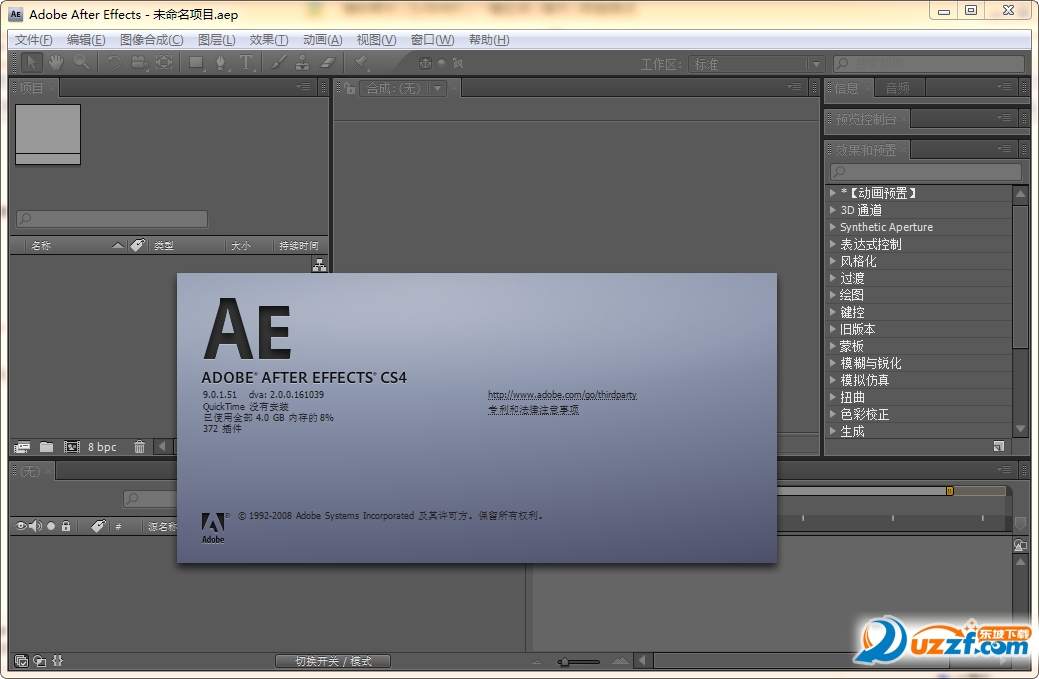Toggle the audio speaker column in timeline
Viewport: 1039px width, 679px height.
35,526
